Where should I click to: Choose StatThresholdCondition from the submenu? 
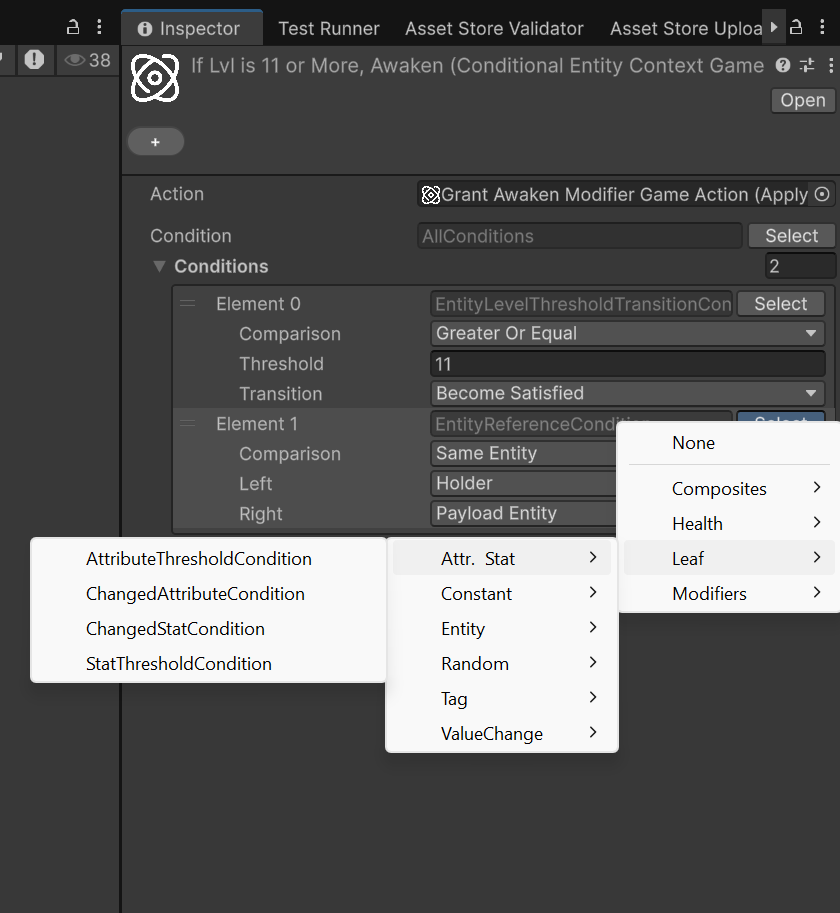tap(208, 663)
